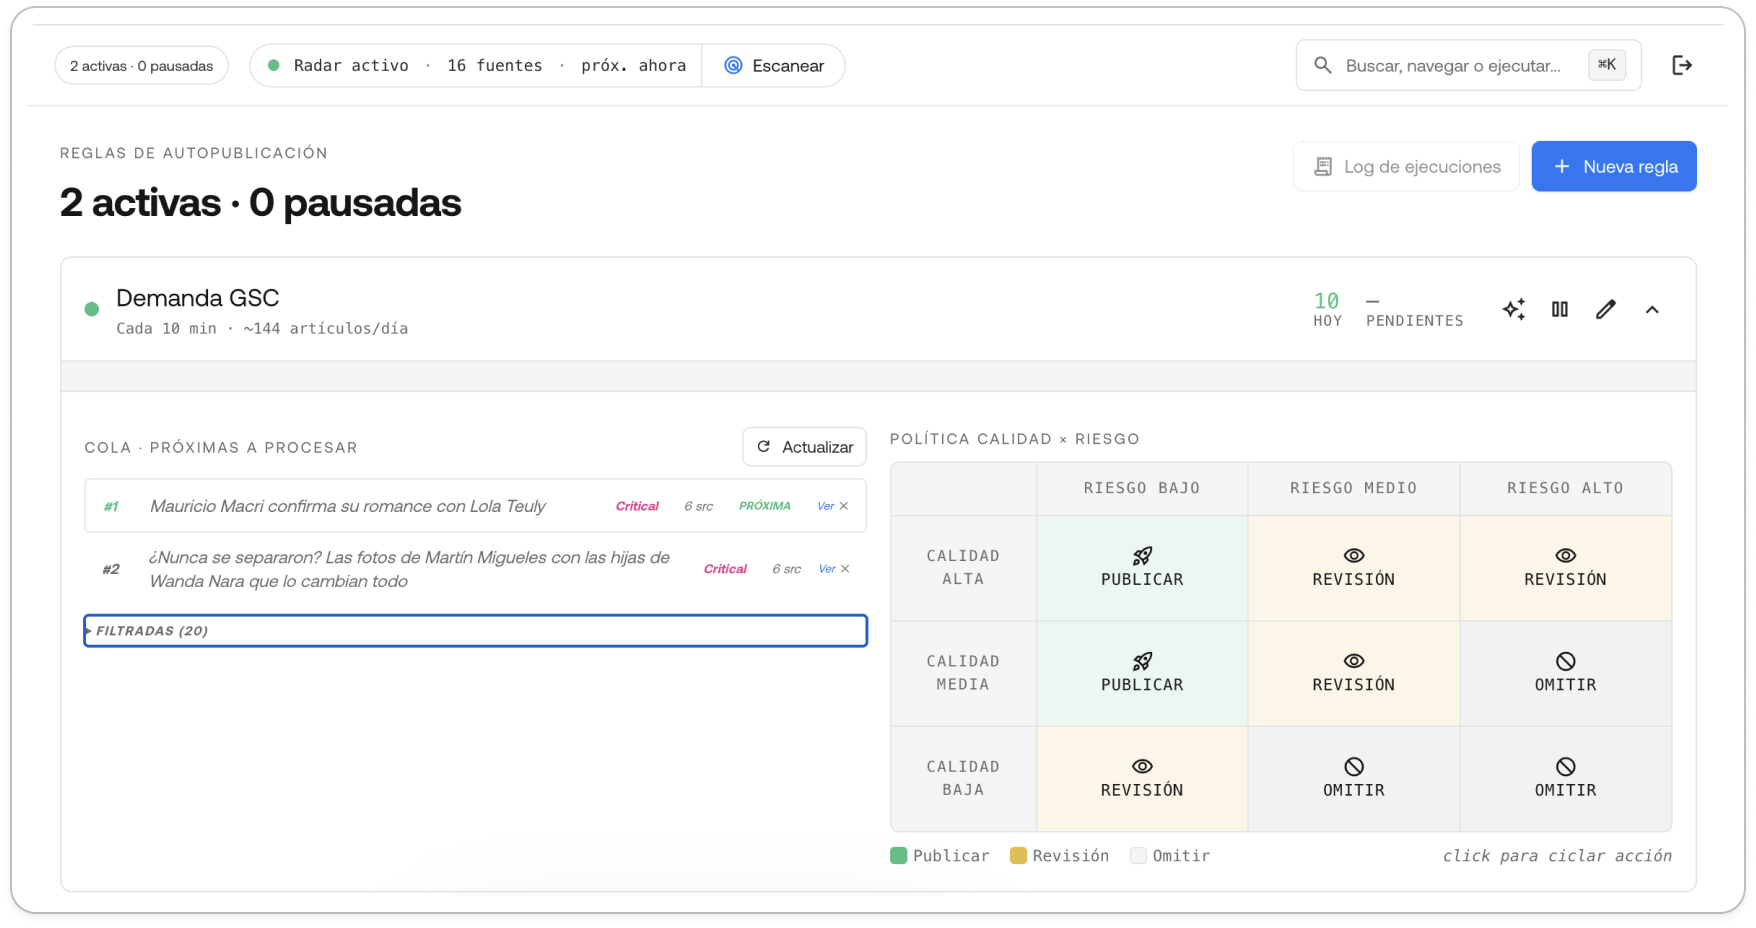Dismiss the Martín Migueles queue item
The image size is (1756, 928).
click(845, 569)
